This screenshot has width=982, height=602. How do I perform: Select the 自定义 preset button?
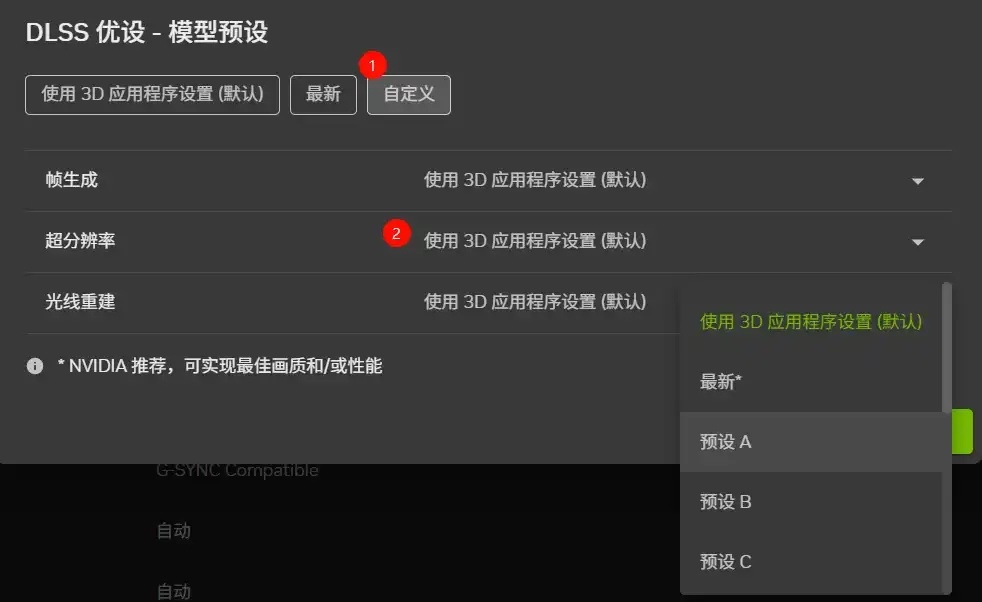[408, 95]
